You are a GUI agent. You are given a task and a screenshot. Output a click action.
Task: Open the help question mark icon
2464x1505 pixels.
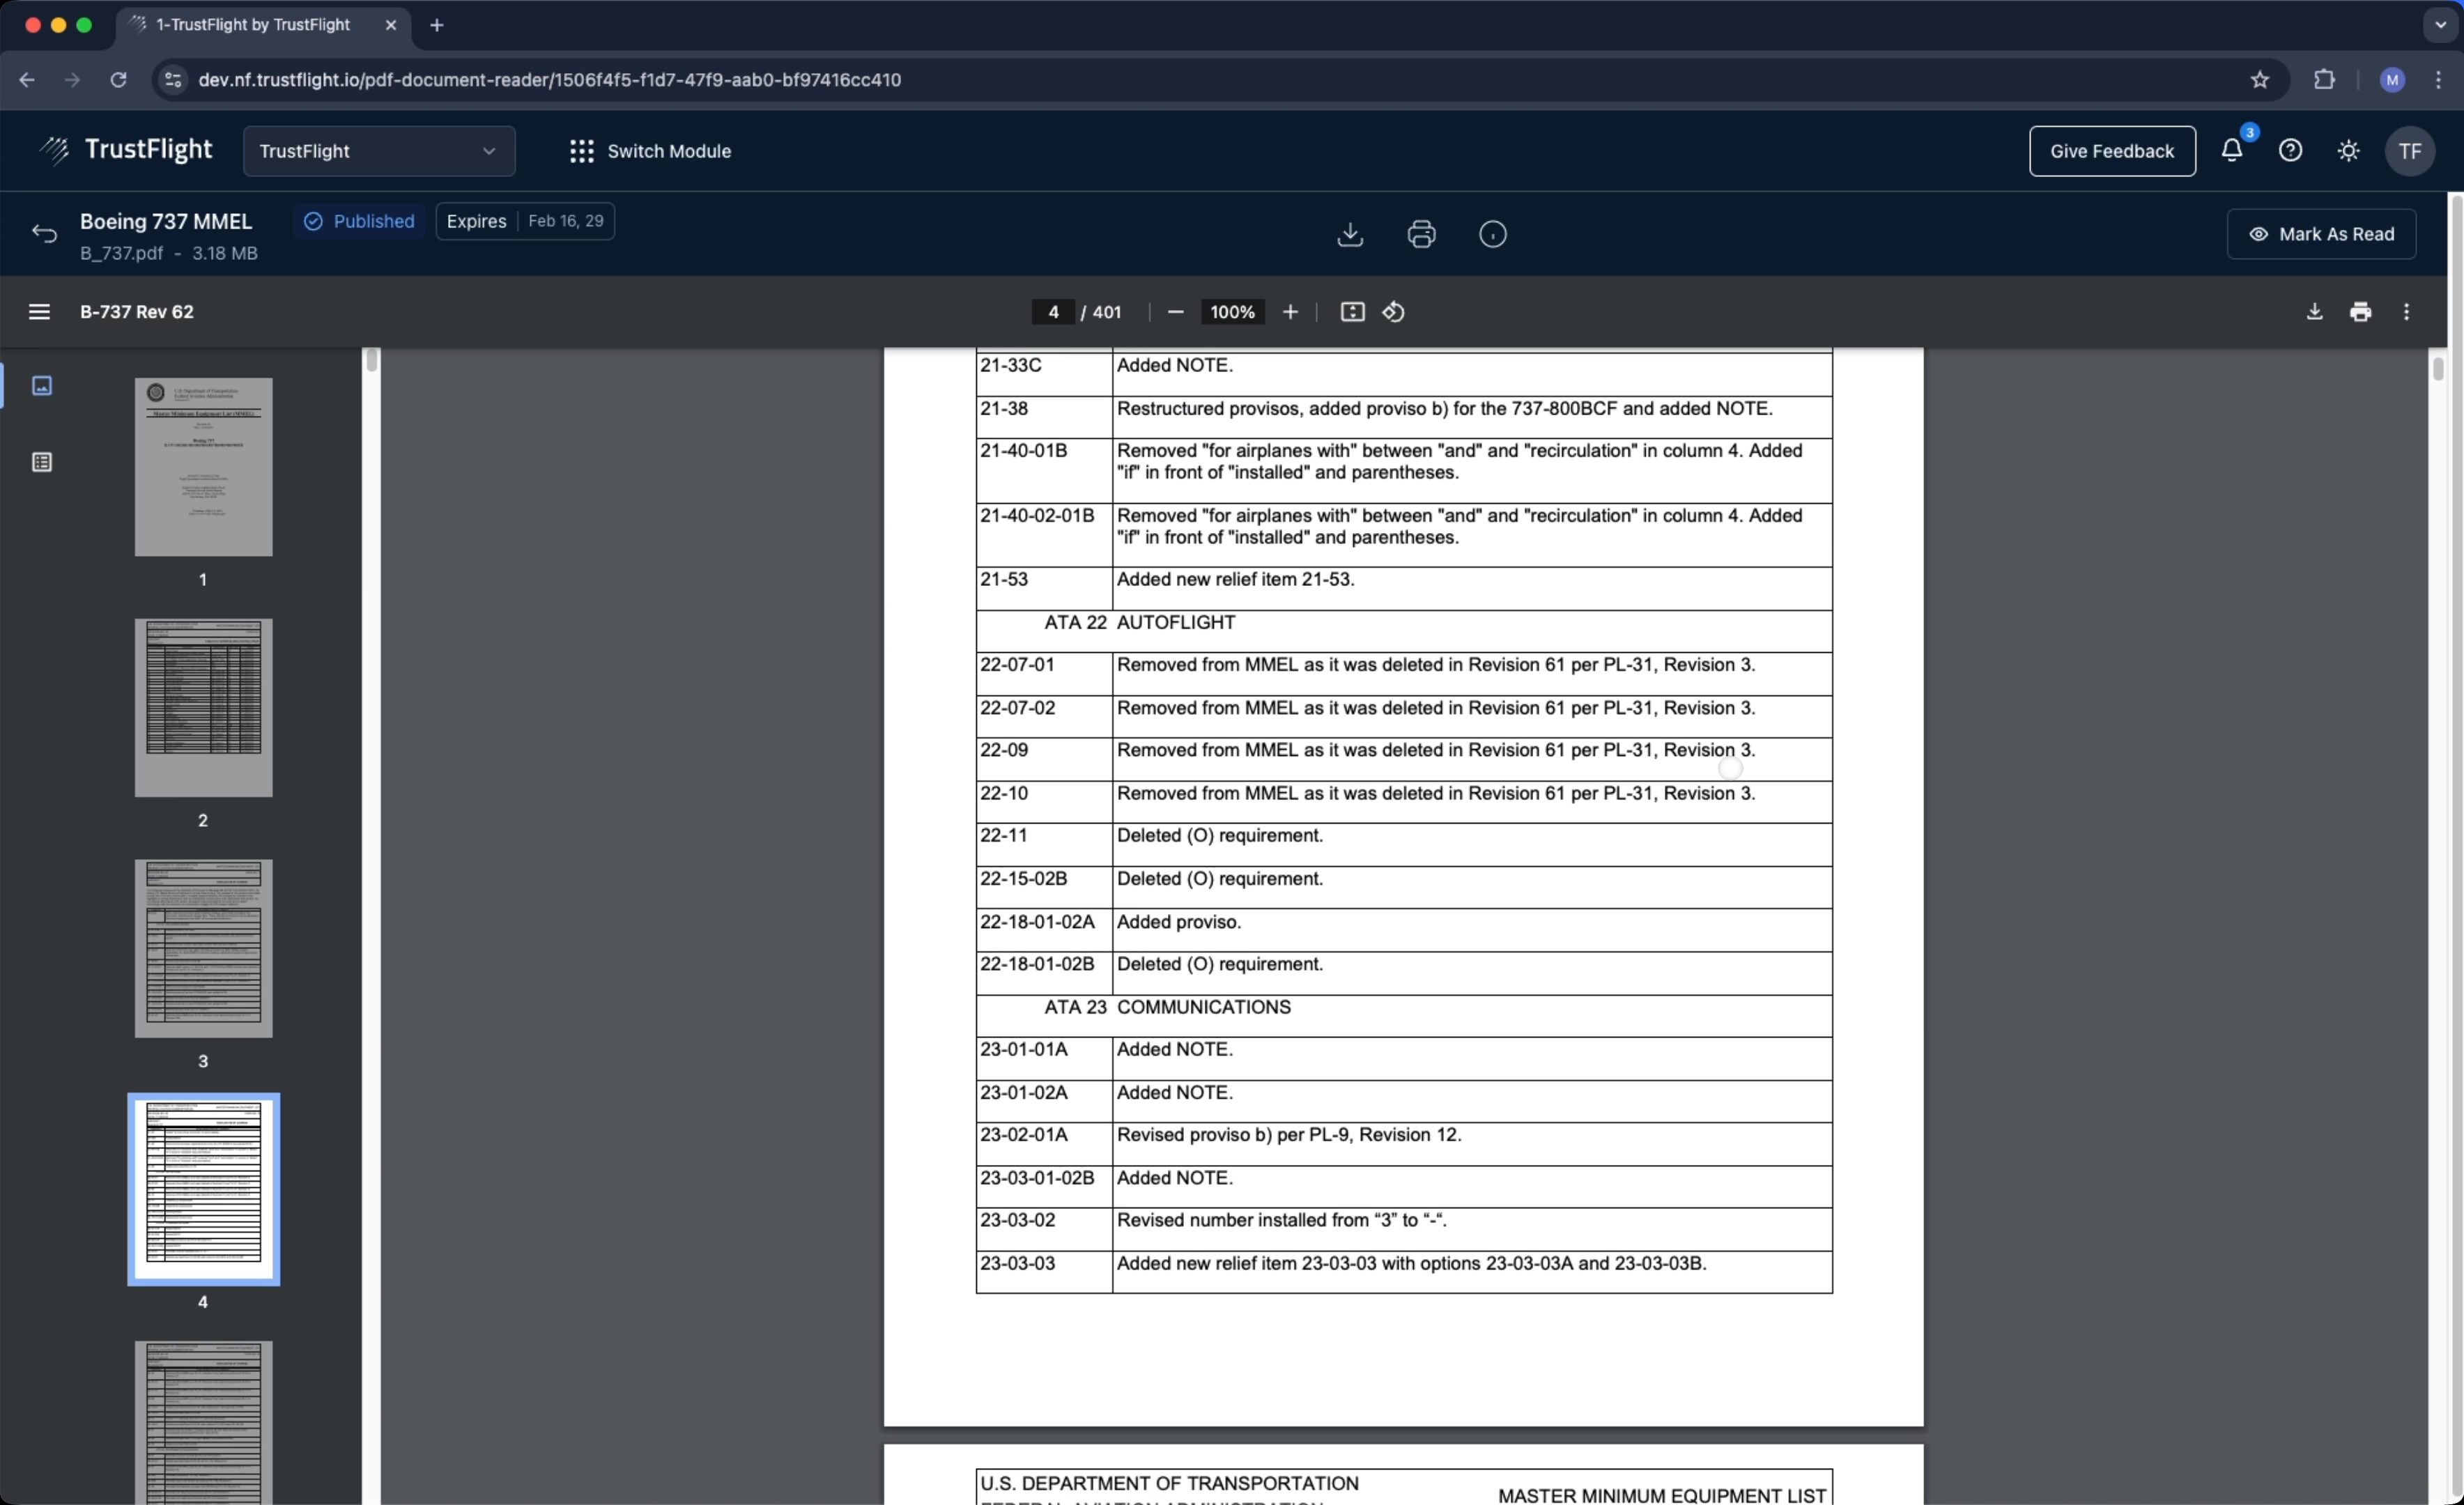coord(2290,151)
